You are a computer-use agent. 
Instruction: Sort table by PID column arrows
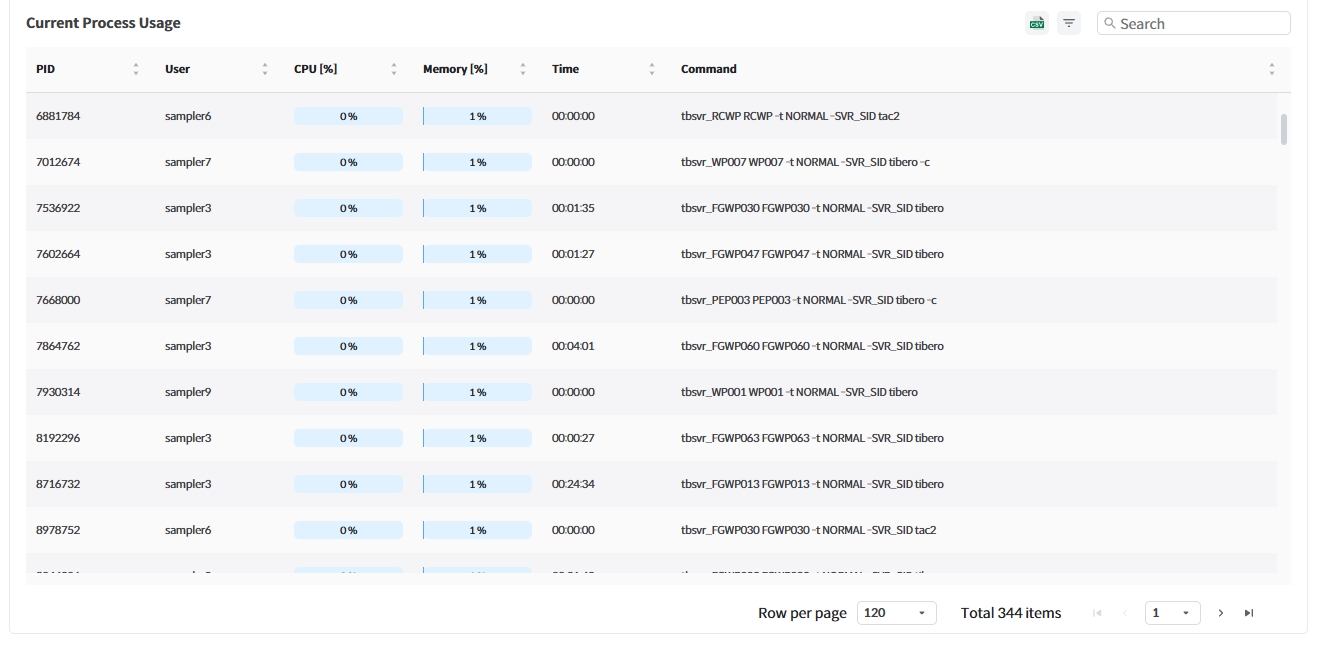pyautogui.click(x=136, y=69)
